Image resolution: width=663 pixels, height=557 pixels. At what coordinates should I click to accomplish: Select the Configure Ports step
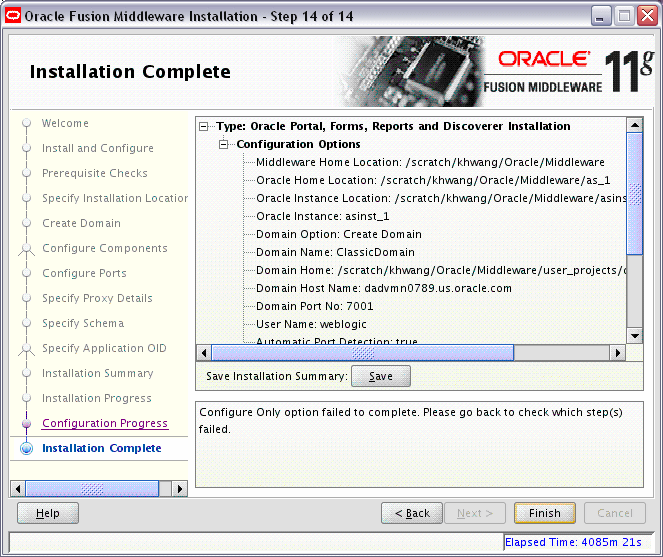[x=84, y=273]
